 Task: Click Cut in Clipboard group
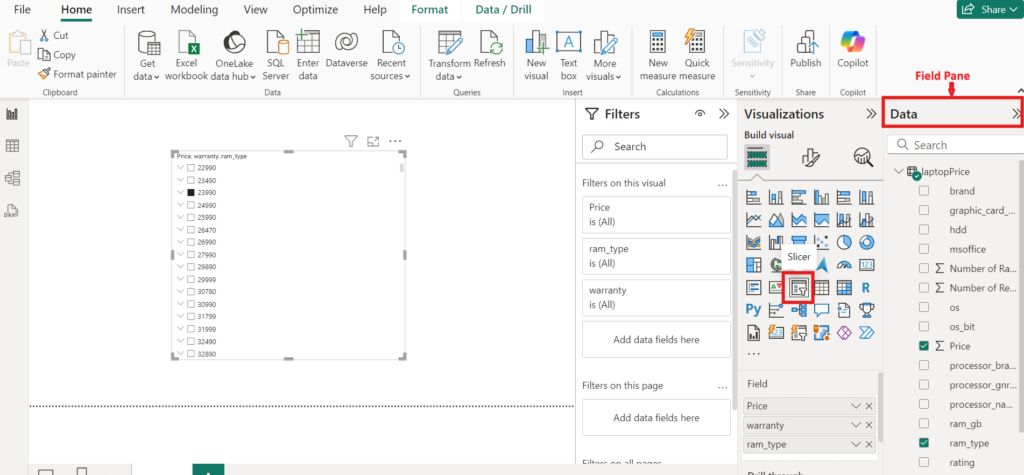[x=54, y=35]
